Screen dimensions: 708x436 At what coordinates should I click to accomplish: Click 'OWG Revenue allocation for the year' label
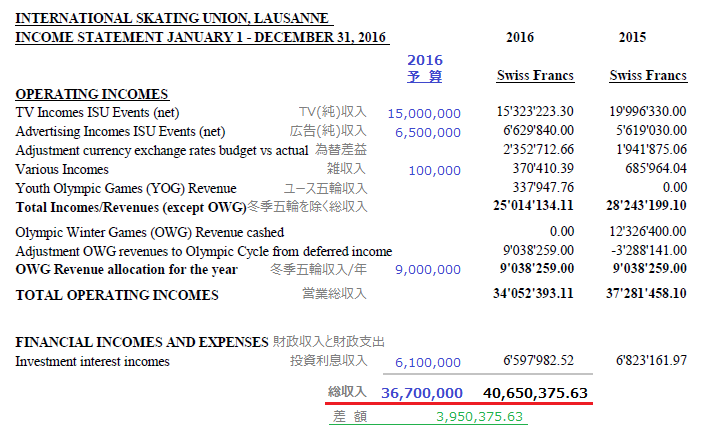coord(126,269)
